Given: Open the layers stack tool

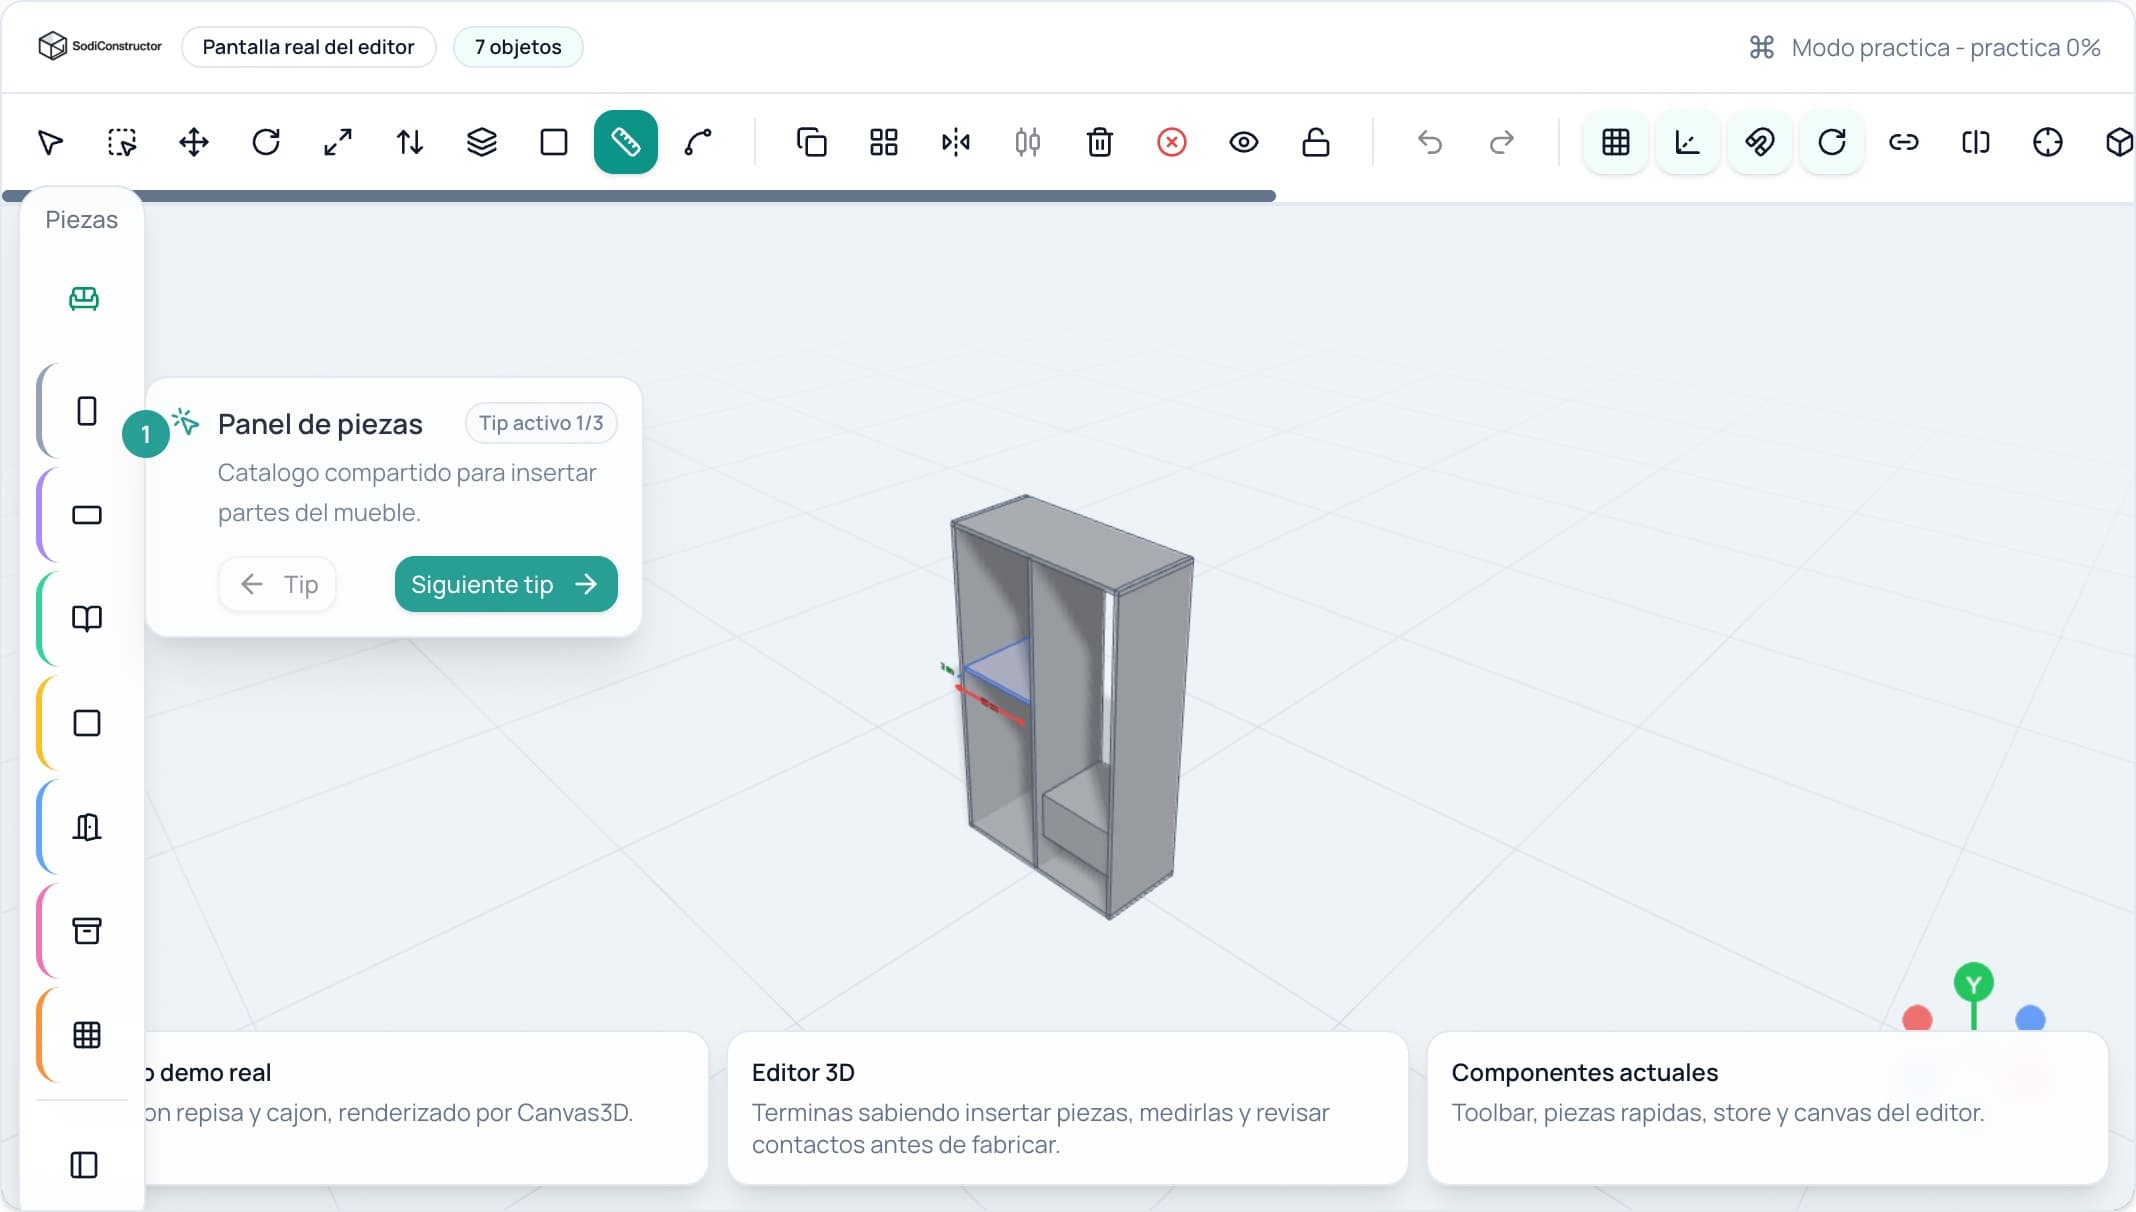Looking at the screenshot, I should point(482,142).
